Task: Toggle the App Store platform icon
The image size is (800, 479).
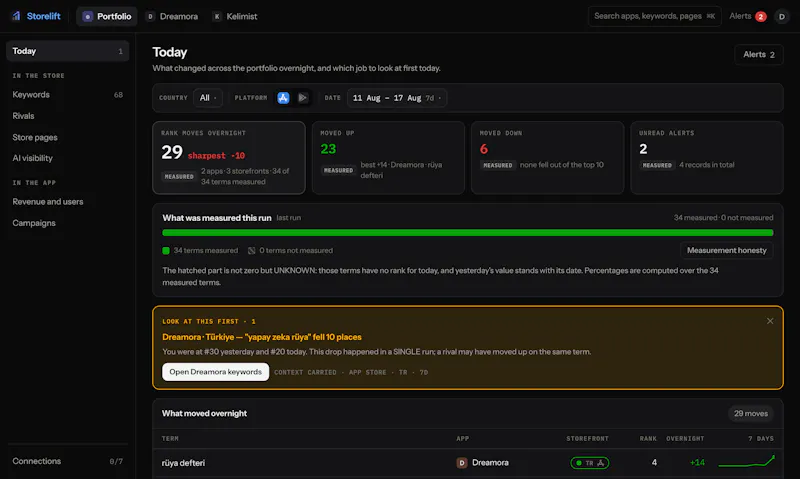Action: [283, 97]
